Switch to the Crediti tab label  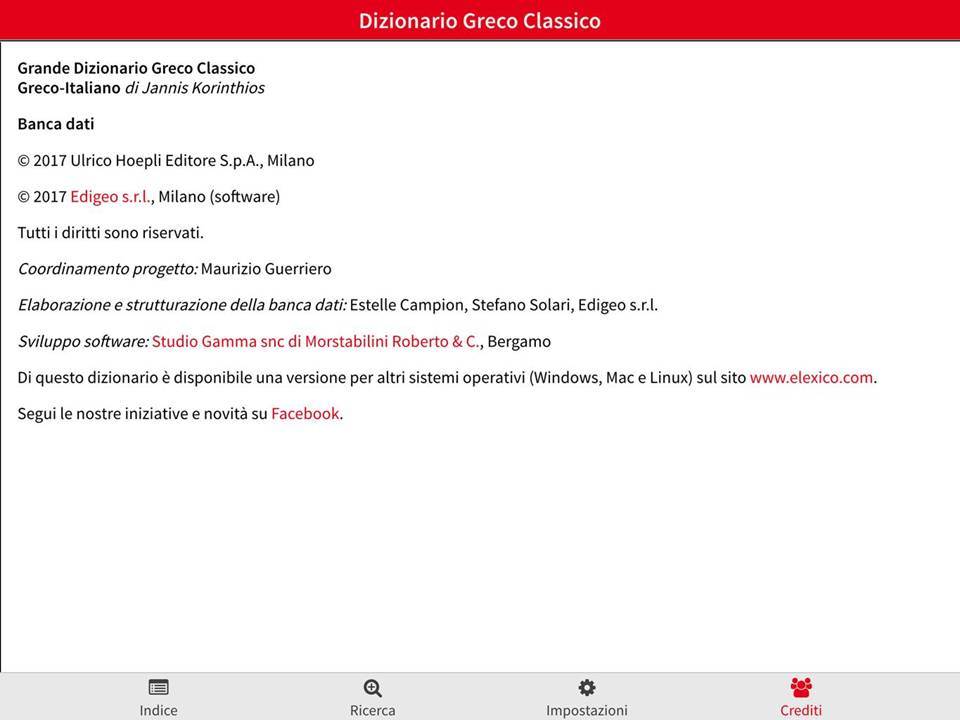point(801,710)
